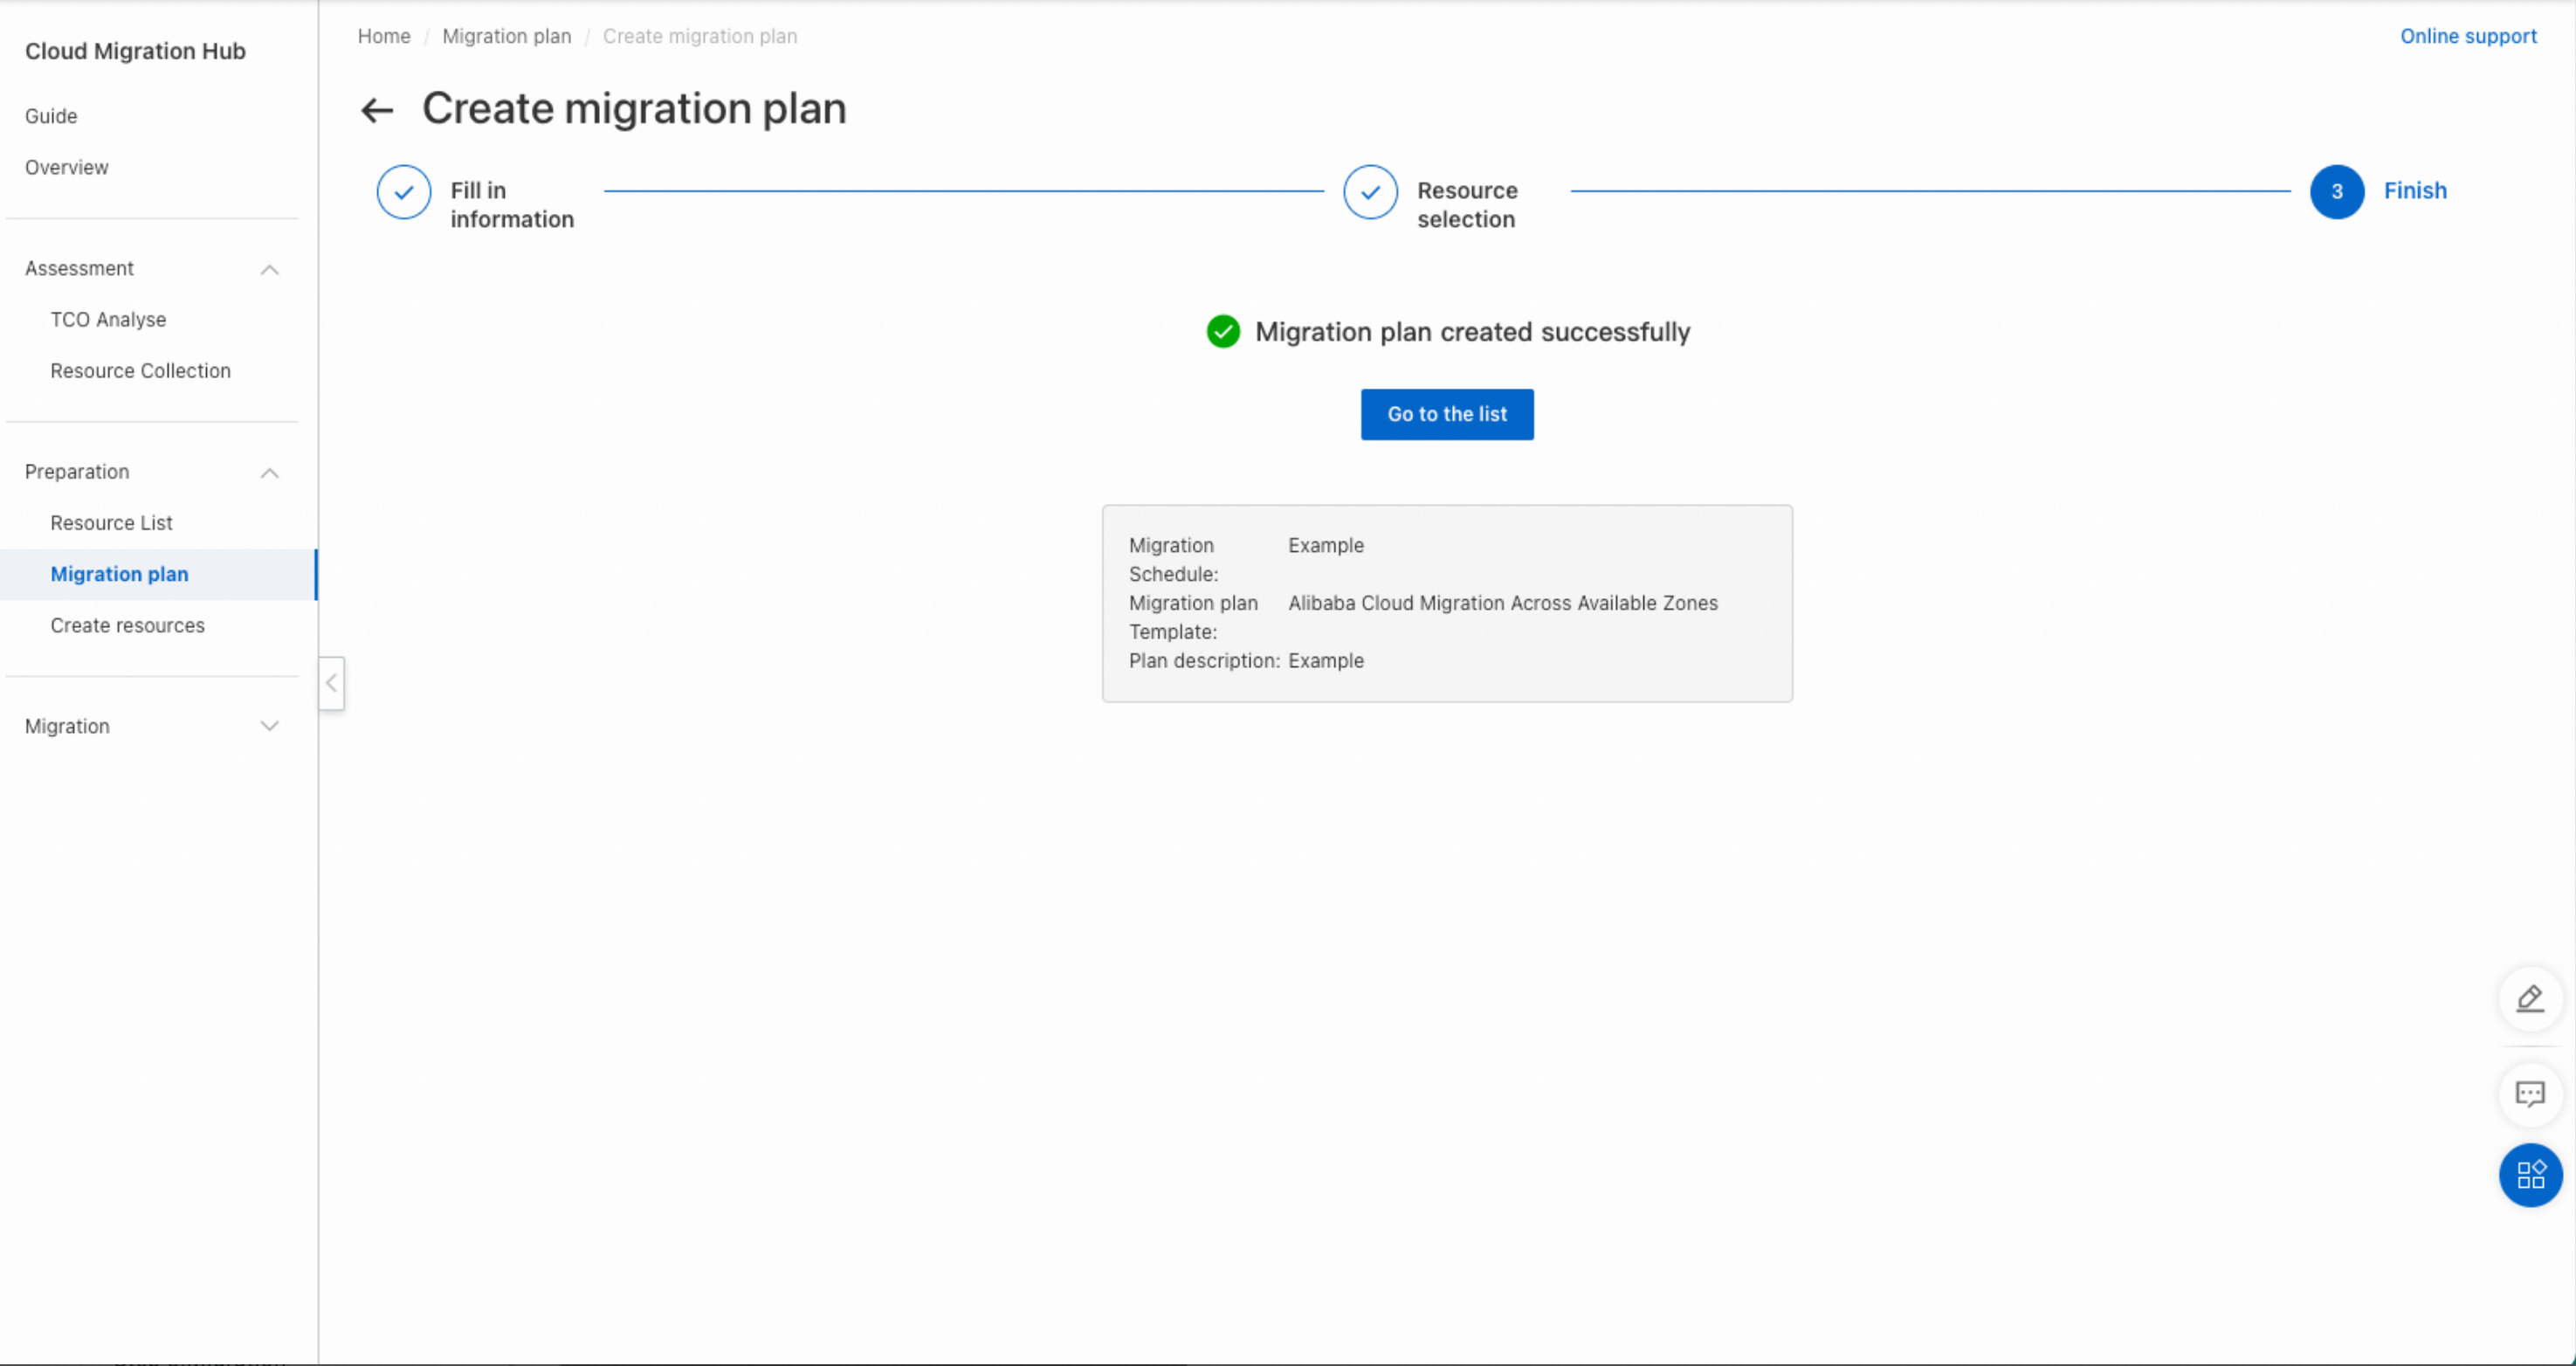Go to Home via the breadcrumb
2576x1366 pixels.
click(384, 36)
